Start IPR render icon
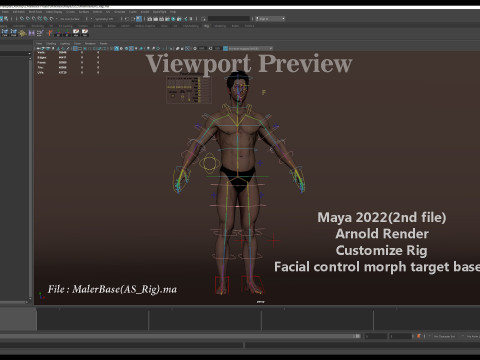480x360 pixels. 161,19
